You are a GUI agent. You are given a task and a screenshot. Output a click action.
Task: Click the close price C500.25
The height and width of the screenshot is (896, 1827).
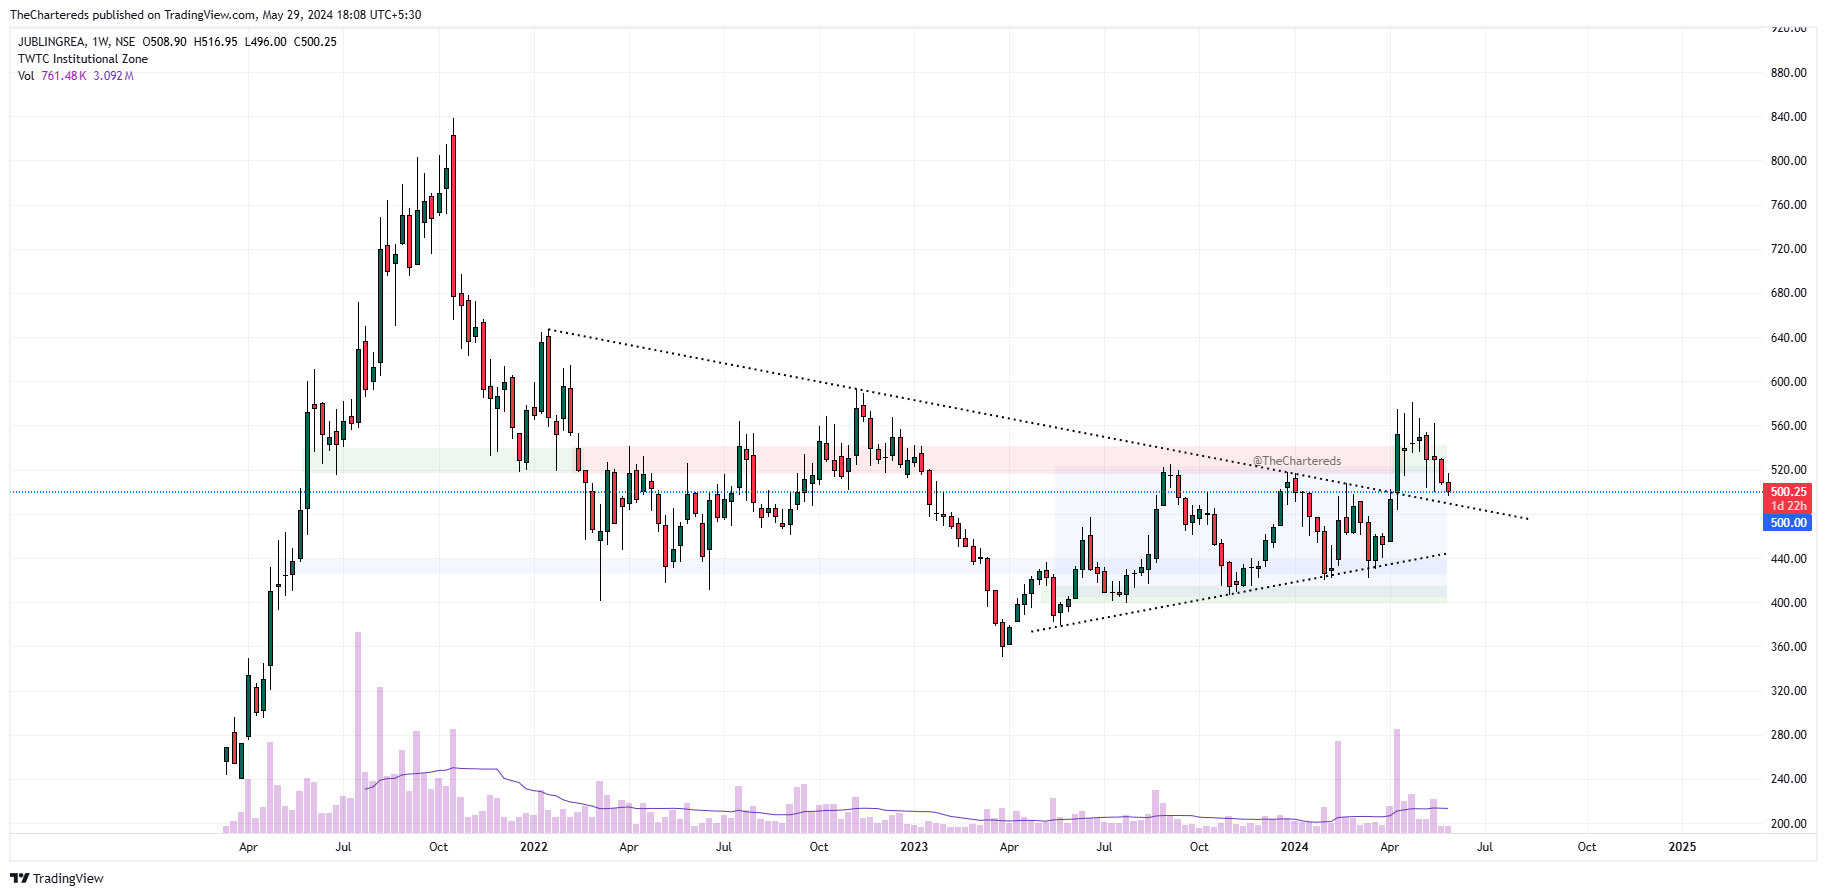[x=315, y=42]
